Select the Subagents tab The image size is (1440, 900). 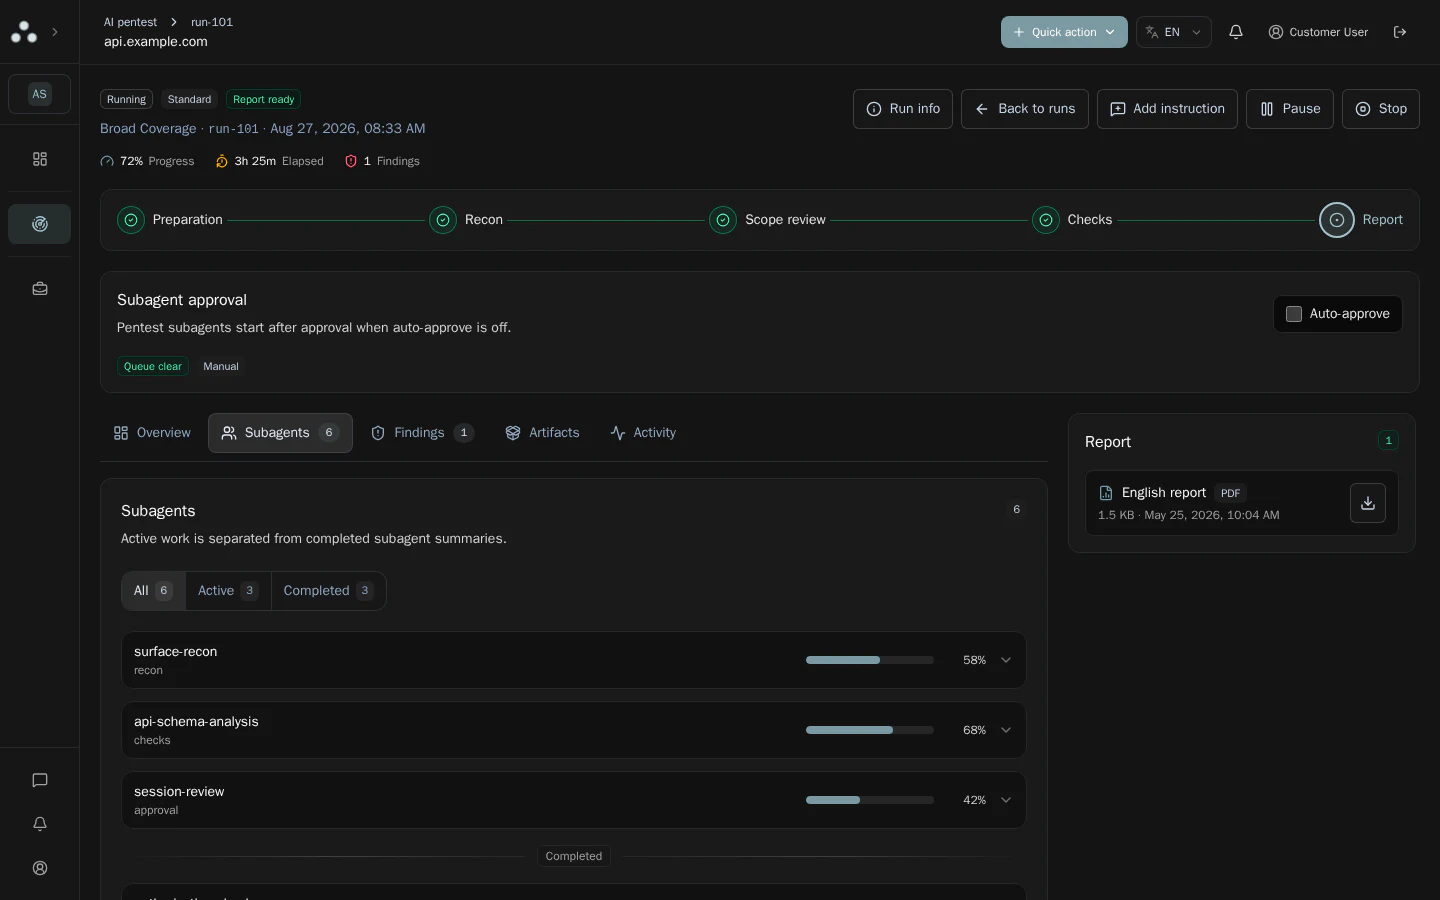[x=280, y=433]
